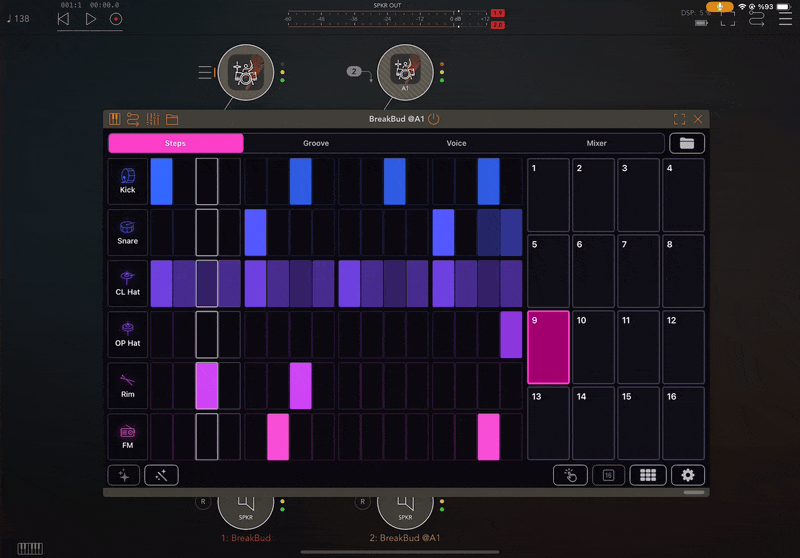Click the MIDI channel 2 badge
Viewport: 800px width, 558px height.
354,71
